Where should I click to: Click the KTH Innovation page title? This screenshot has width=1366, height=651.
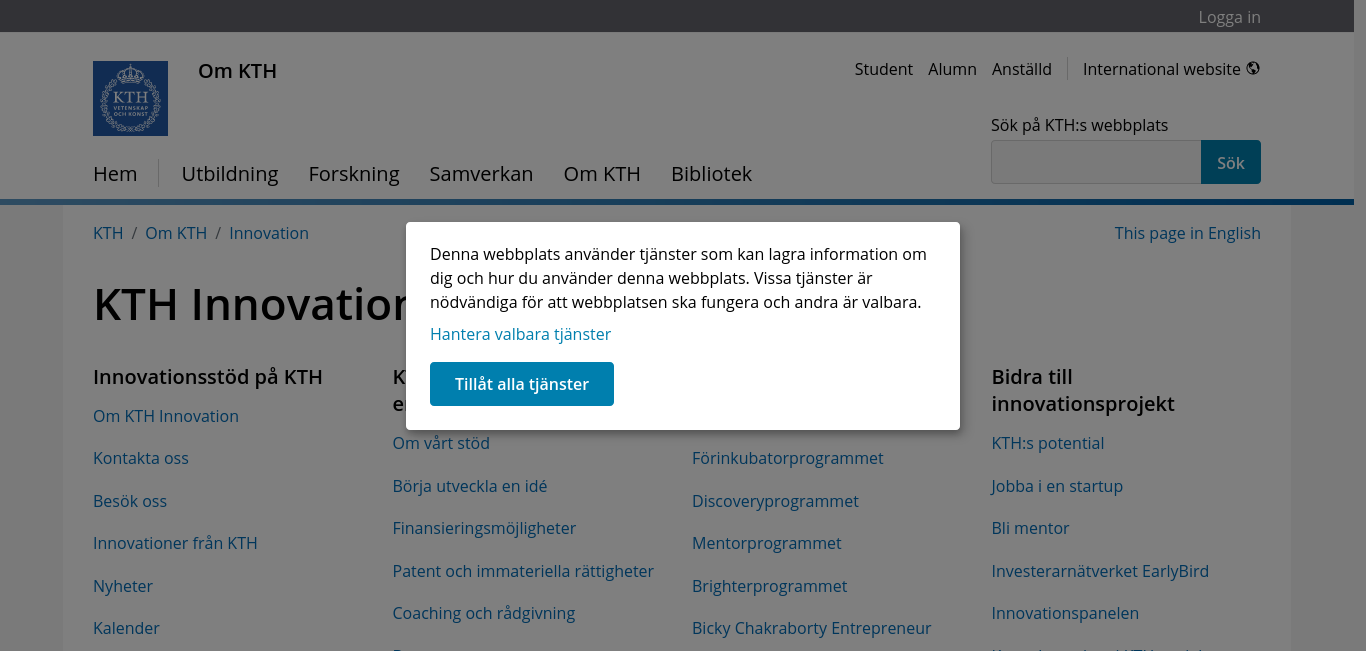250,304
